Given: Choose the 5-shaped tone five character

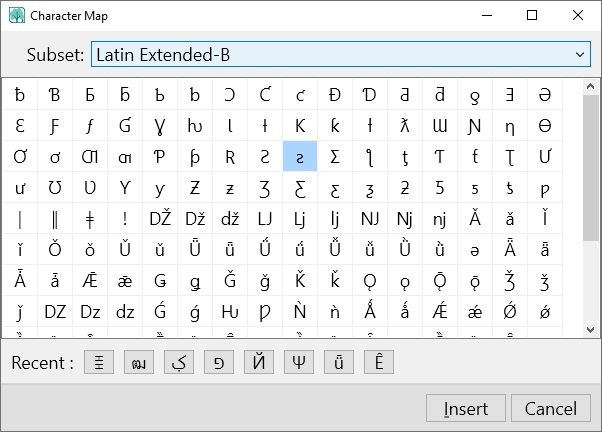Looking at the screenshot, I should 440,187.
